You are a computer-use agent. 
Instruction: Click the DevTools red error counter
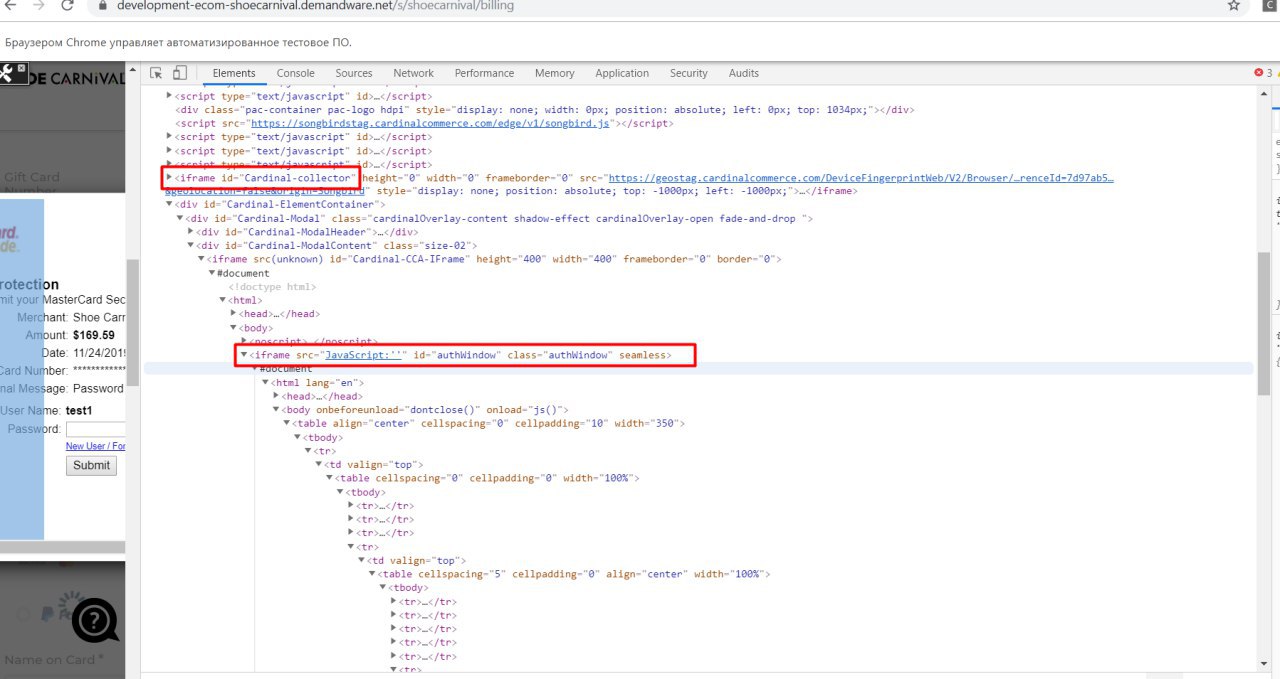pos(1263,73)
